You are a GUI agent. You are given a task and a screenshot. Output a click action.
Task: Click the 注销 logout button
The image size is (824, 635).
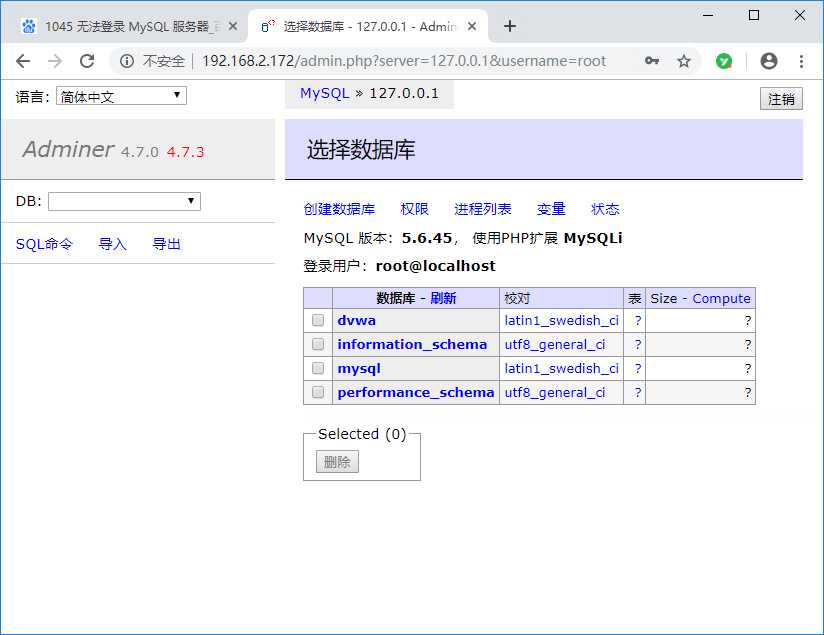tap(781, 99)
